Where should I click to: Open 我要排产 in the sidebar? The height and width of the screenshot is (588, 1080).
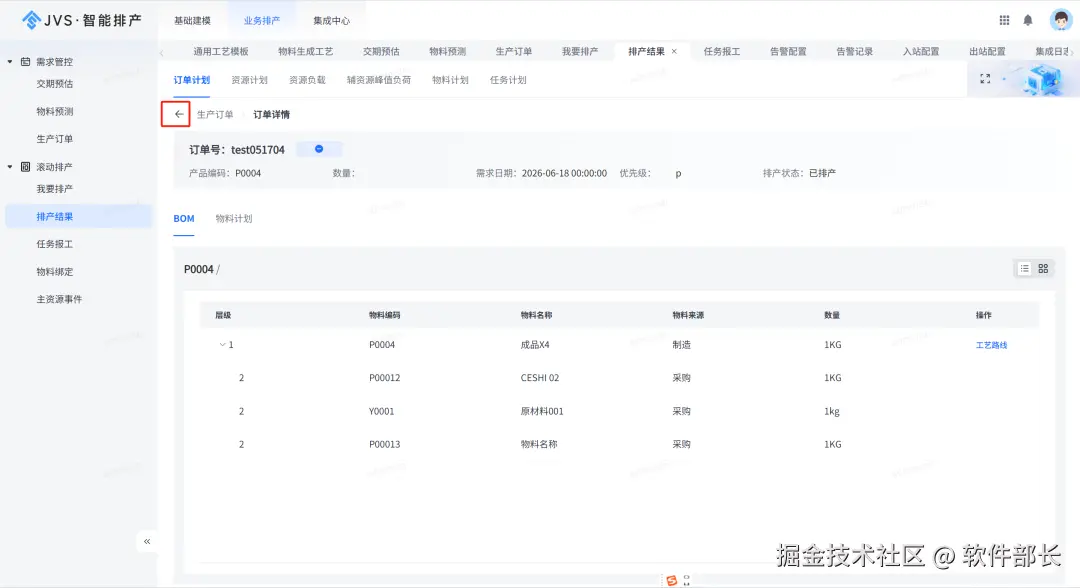54,189
